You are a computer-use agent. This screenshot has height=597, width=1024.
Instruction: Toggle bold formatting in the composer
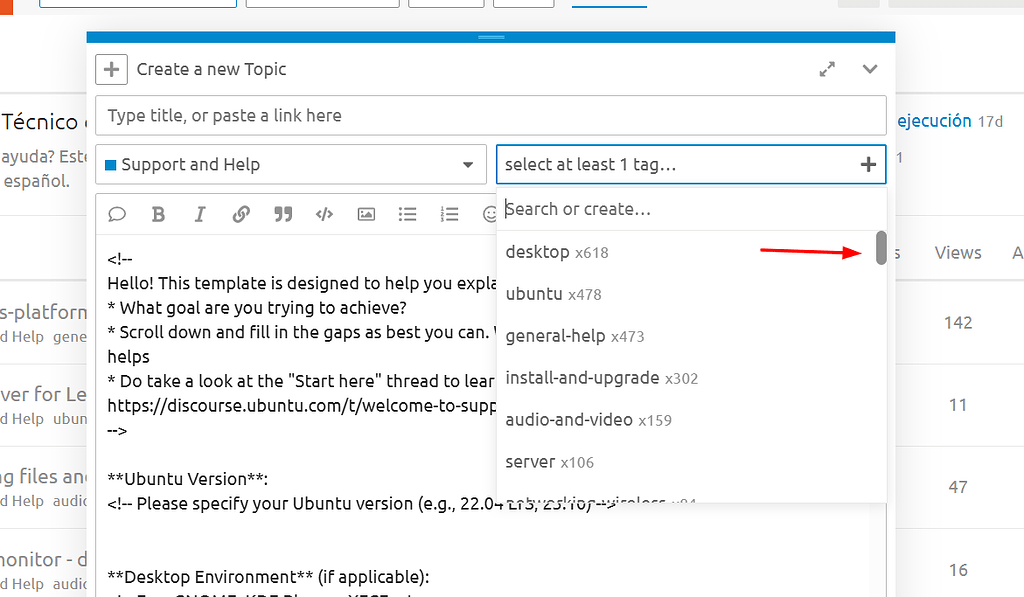tap(158, 213)
